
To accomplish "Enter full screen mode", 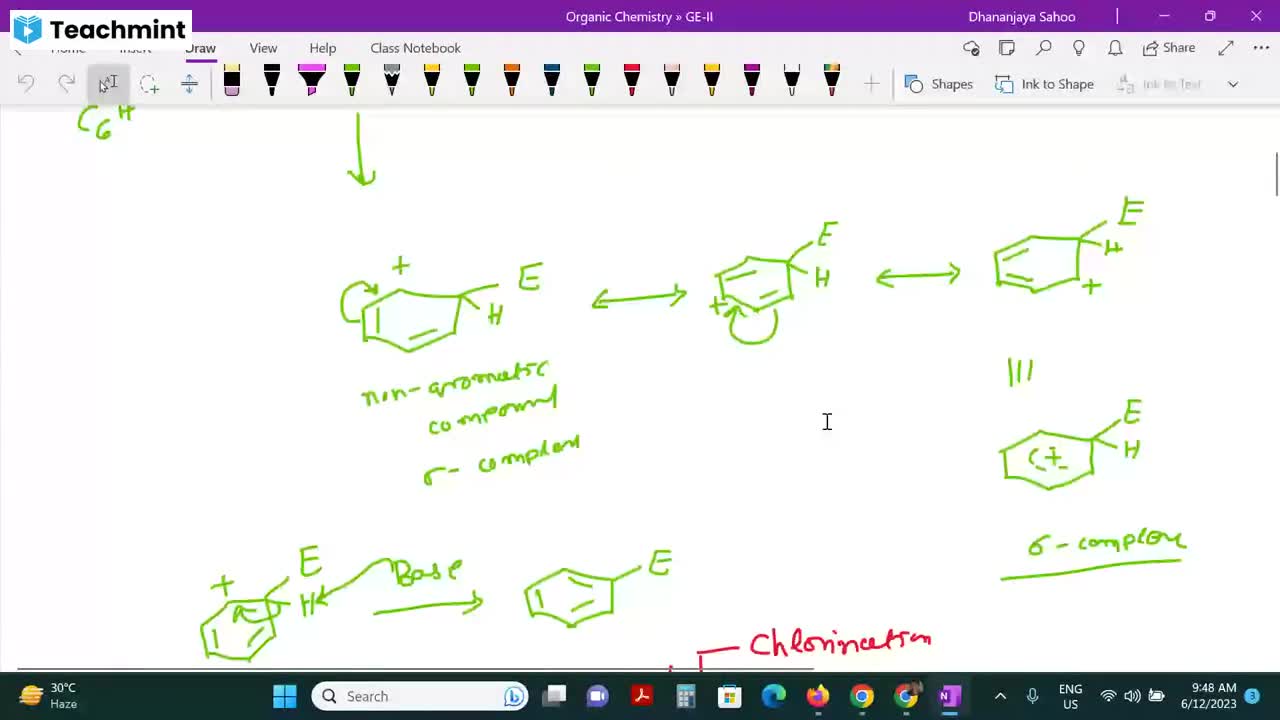I will tap(1226, 48).
